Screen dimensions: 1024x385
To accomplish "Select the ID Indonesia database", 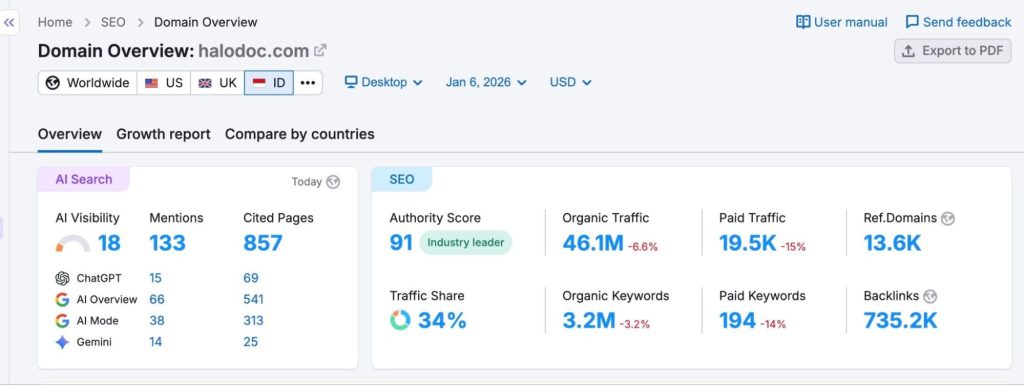I will coord(269,83).
